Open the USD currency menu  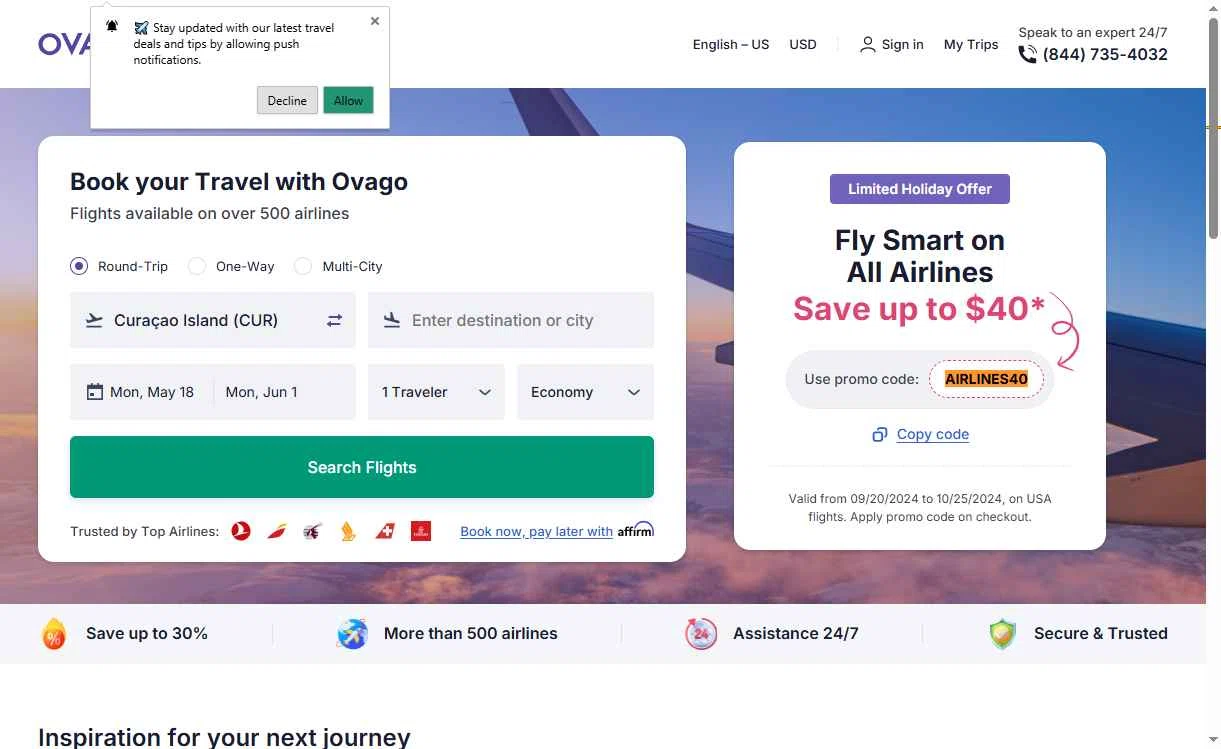[x=803, y=44]
